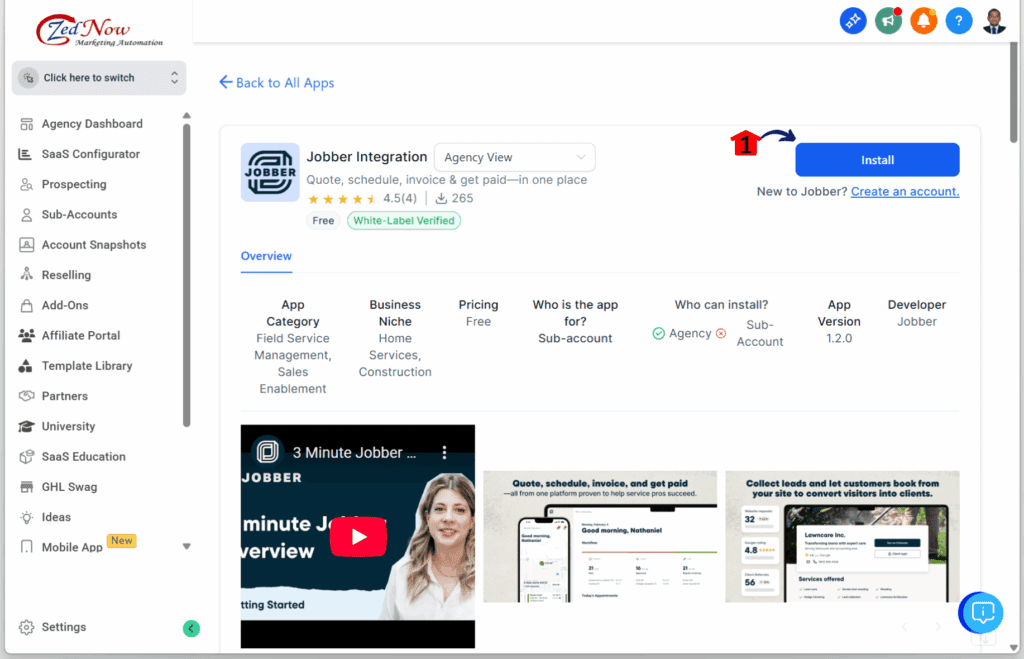
Task: Toggle the White-Label Verified badge
Action: [404, 220]
